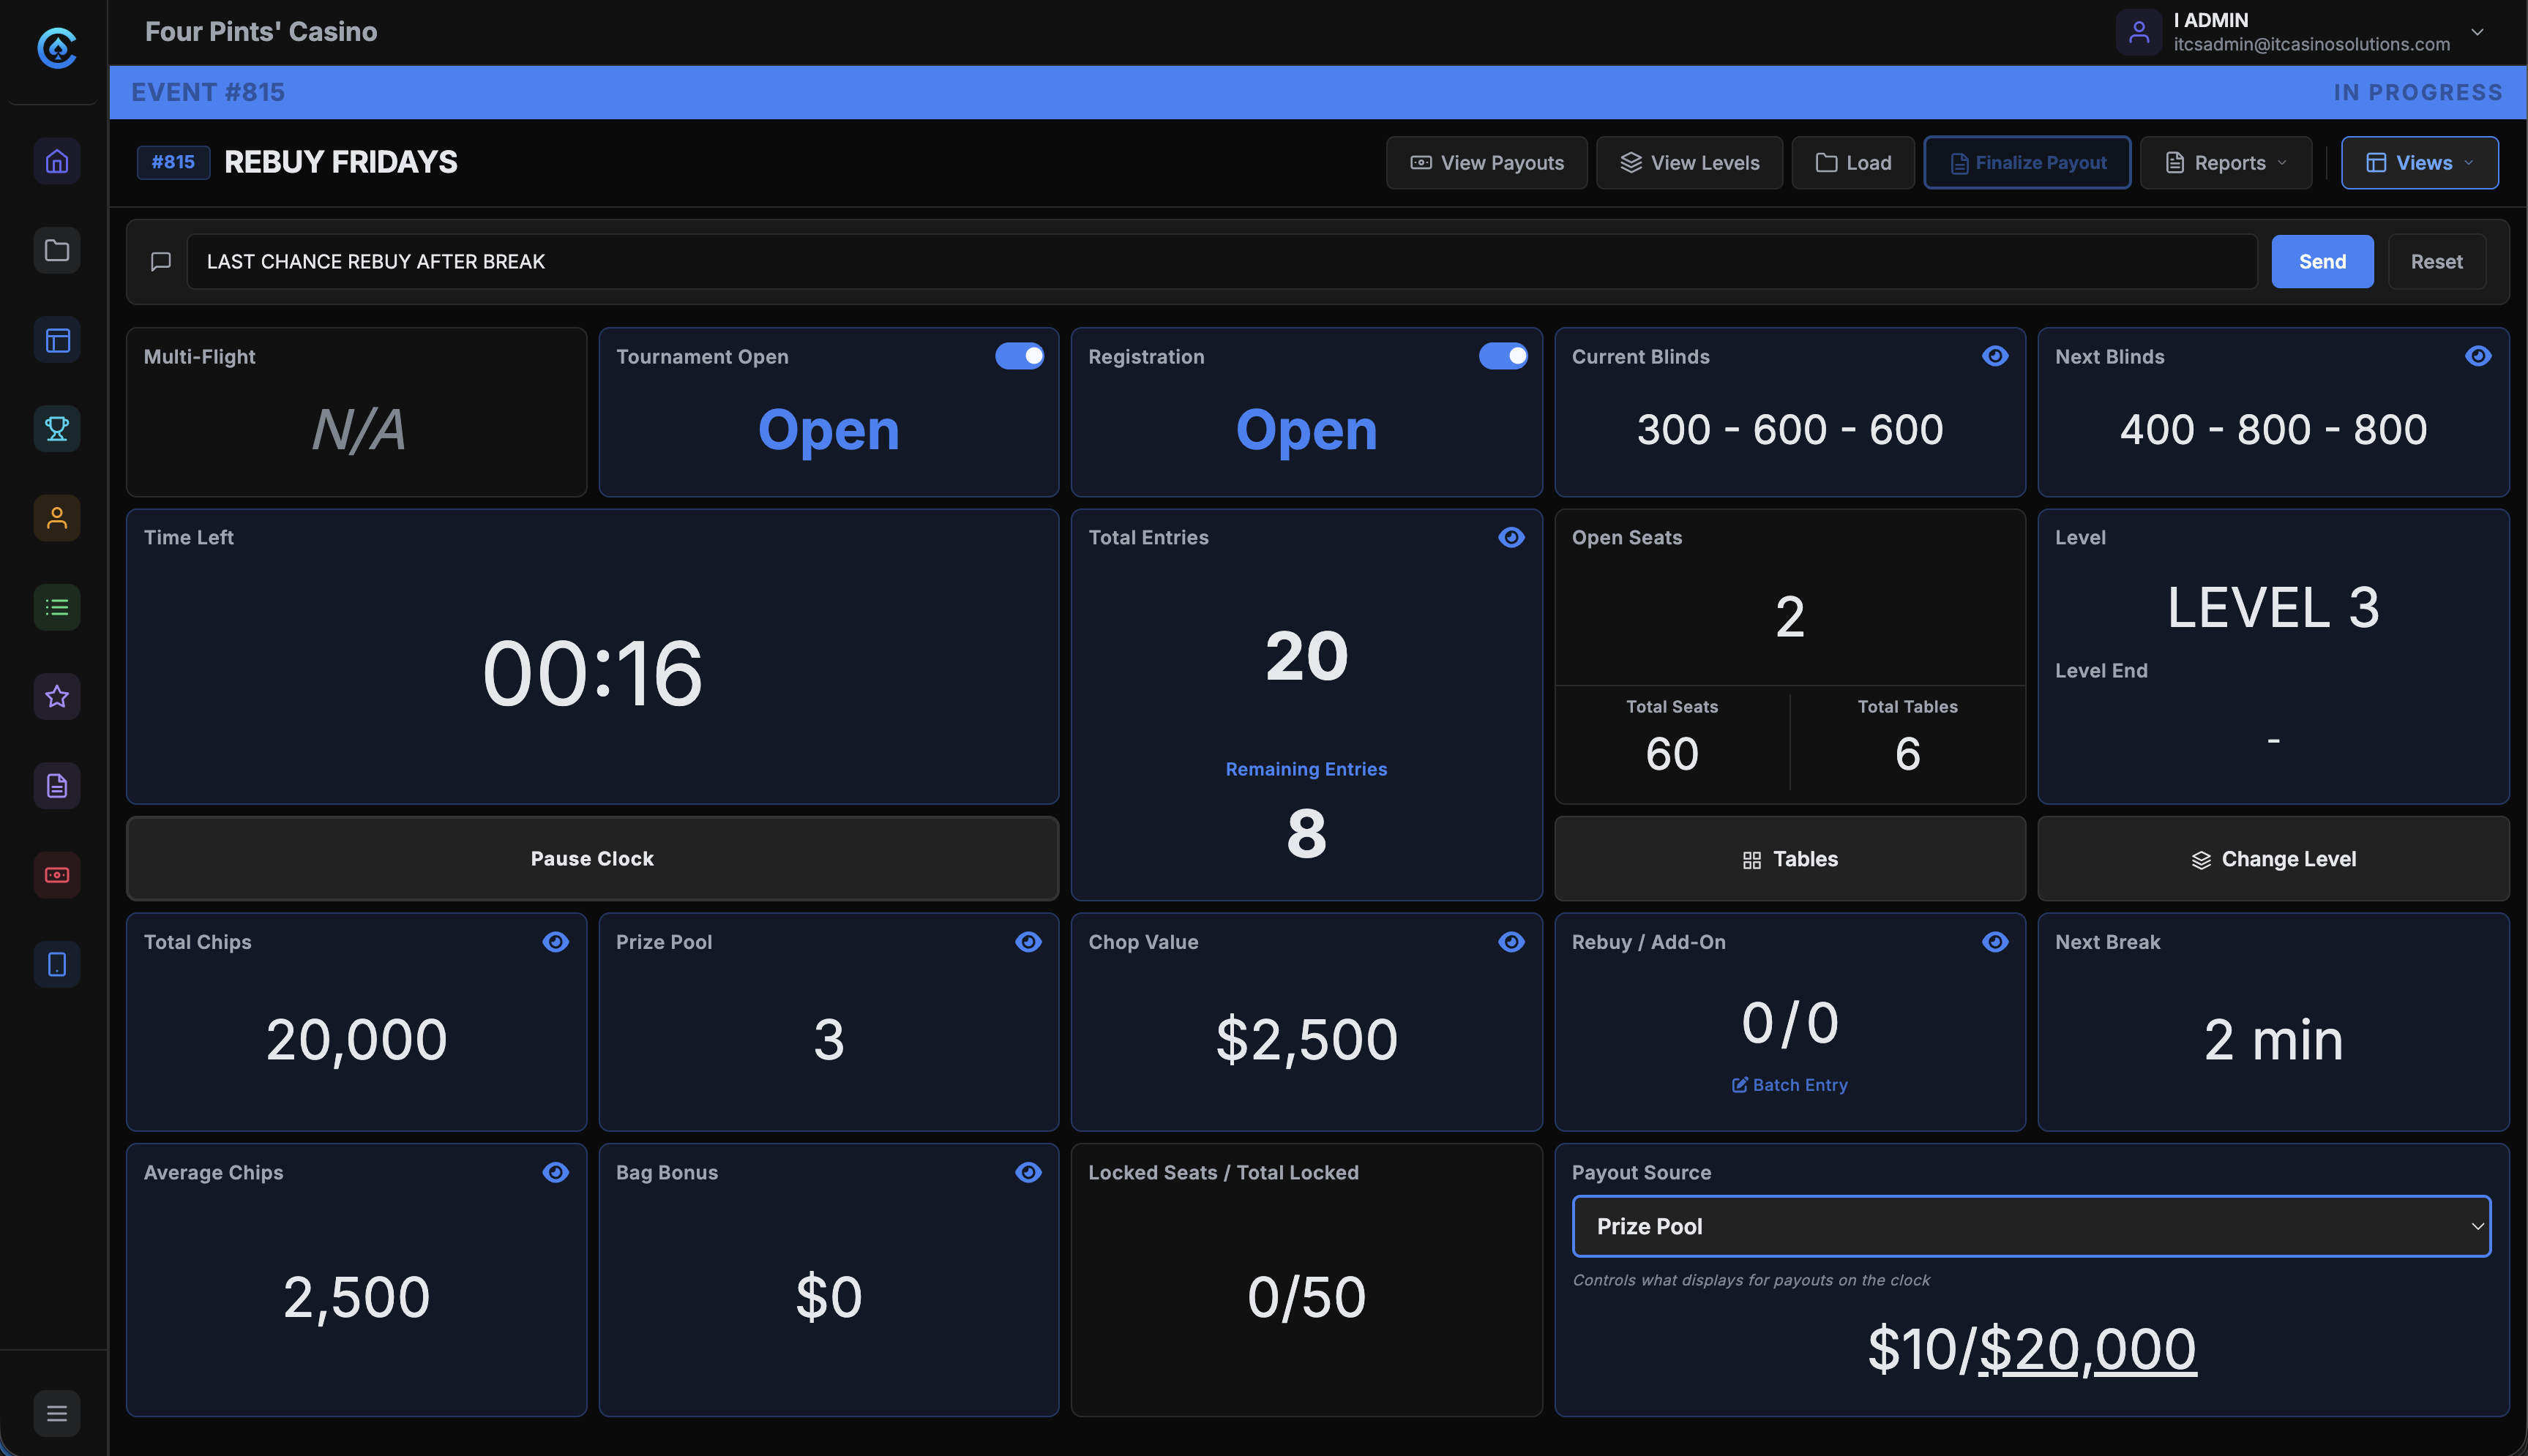Click the mobile device icon in the sidebar

click(56, 963)
